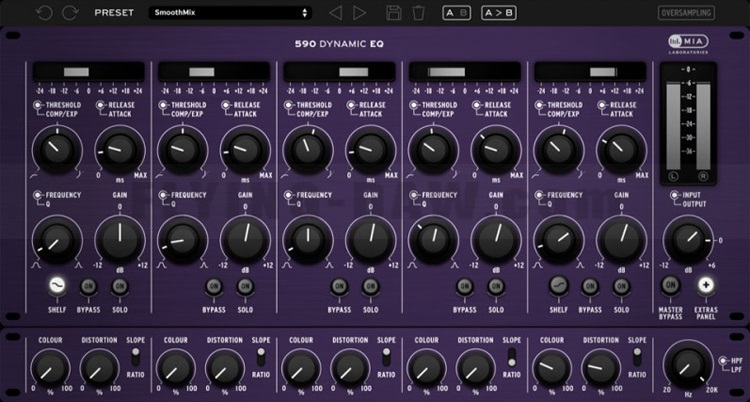Click band 1 COLOUR percent knob
This screenshot has height=402, width=750.
(50, 369)
